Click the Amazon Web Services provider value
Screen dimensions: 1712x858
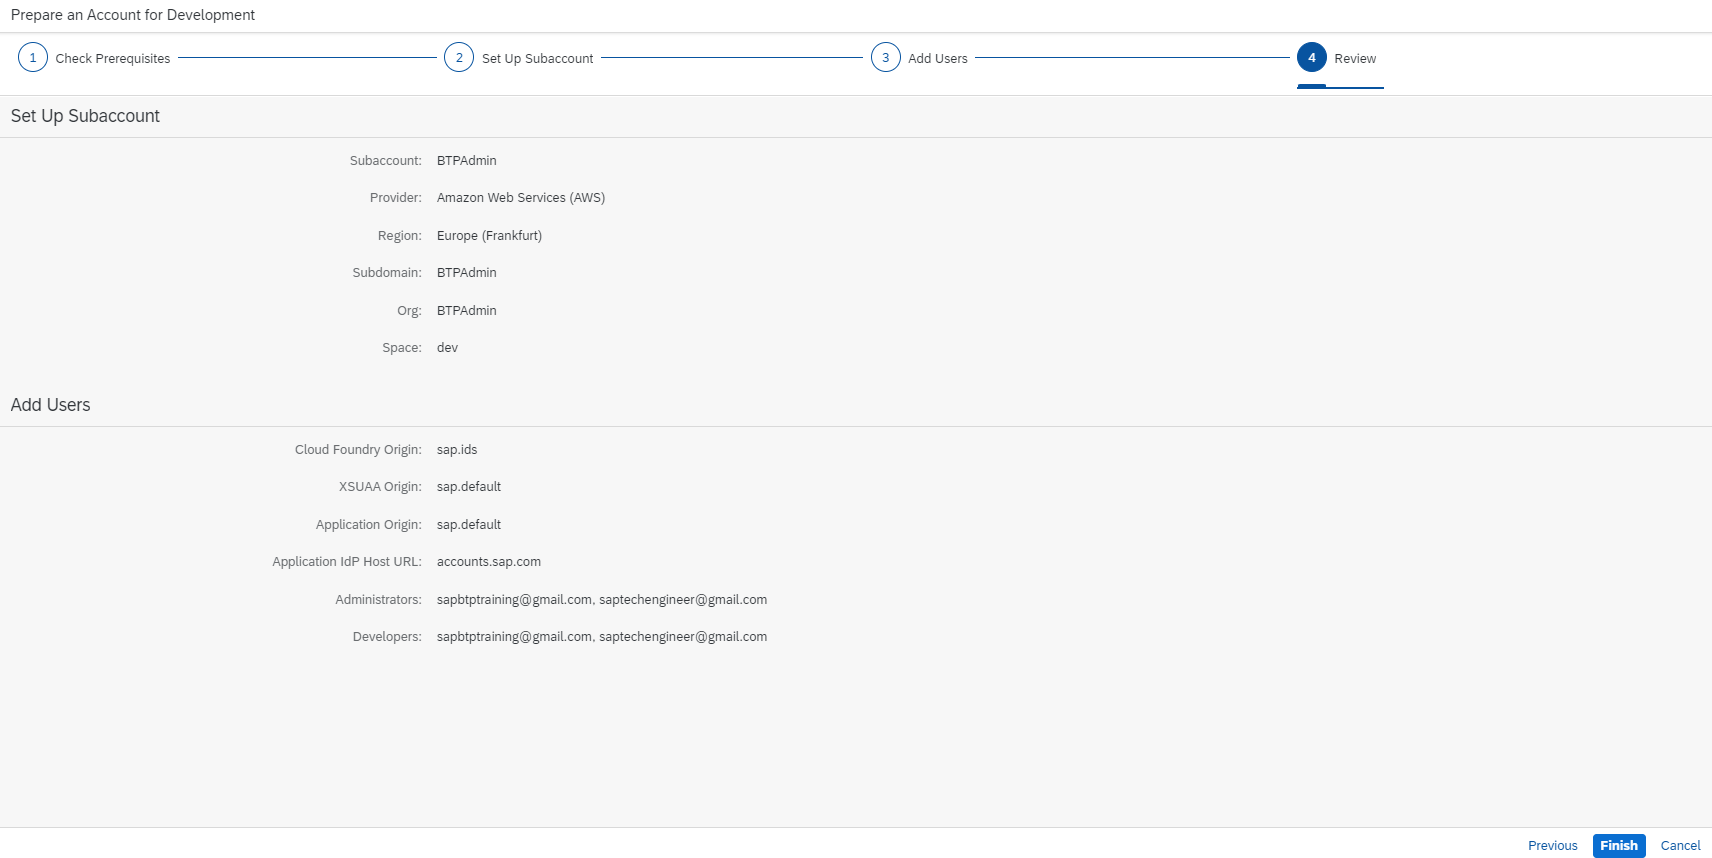pos(520,198)
